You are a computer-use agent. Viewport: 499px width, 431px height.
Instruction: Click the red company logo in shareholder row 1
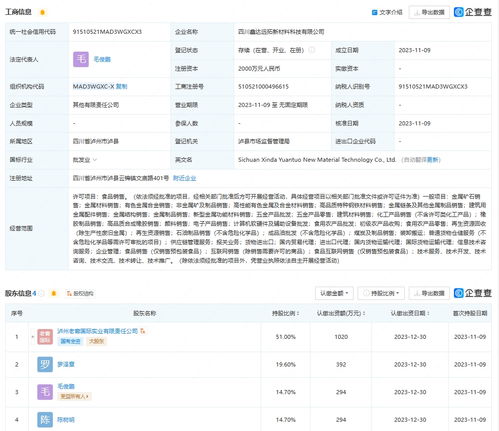click(45, 337)
